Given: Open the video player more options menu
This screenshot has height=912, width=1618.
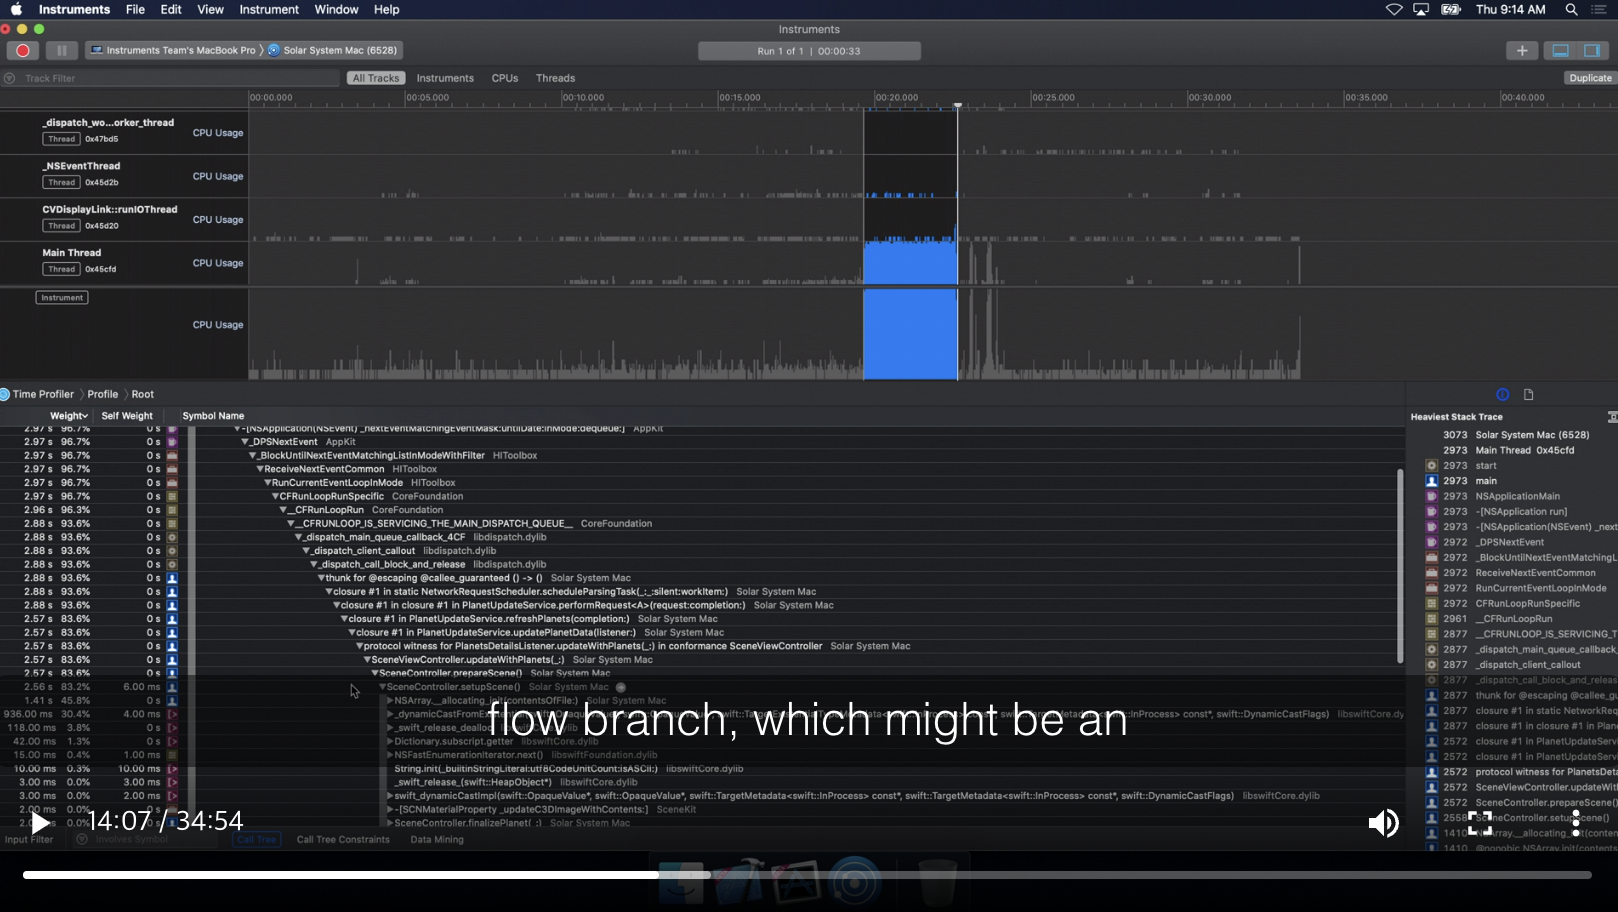Looking at the screenshot, I should point(1576,823).
